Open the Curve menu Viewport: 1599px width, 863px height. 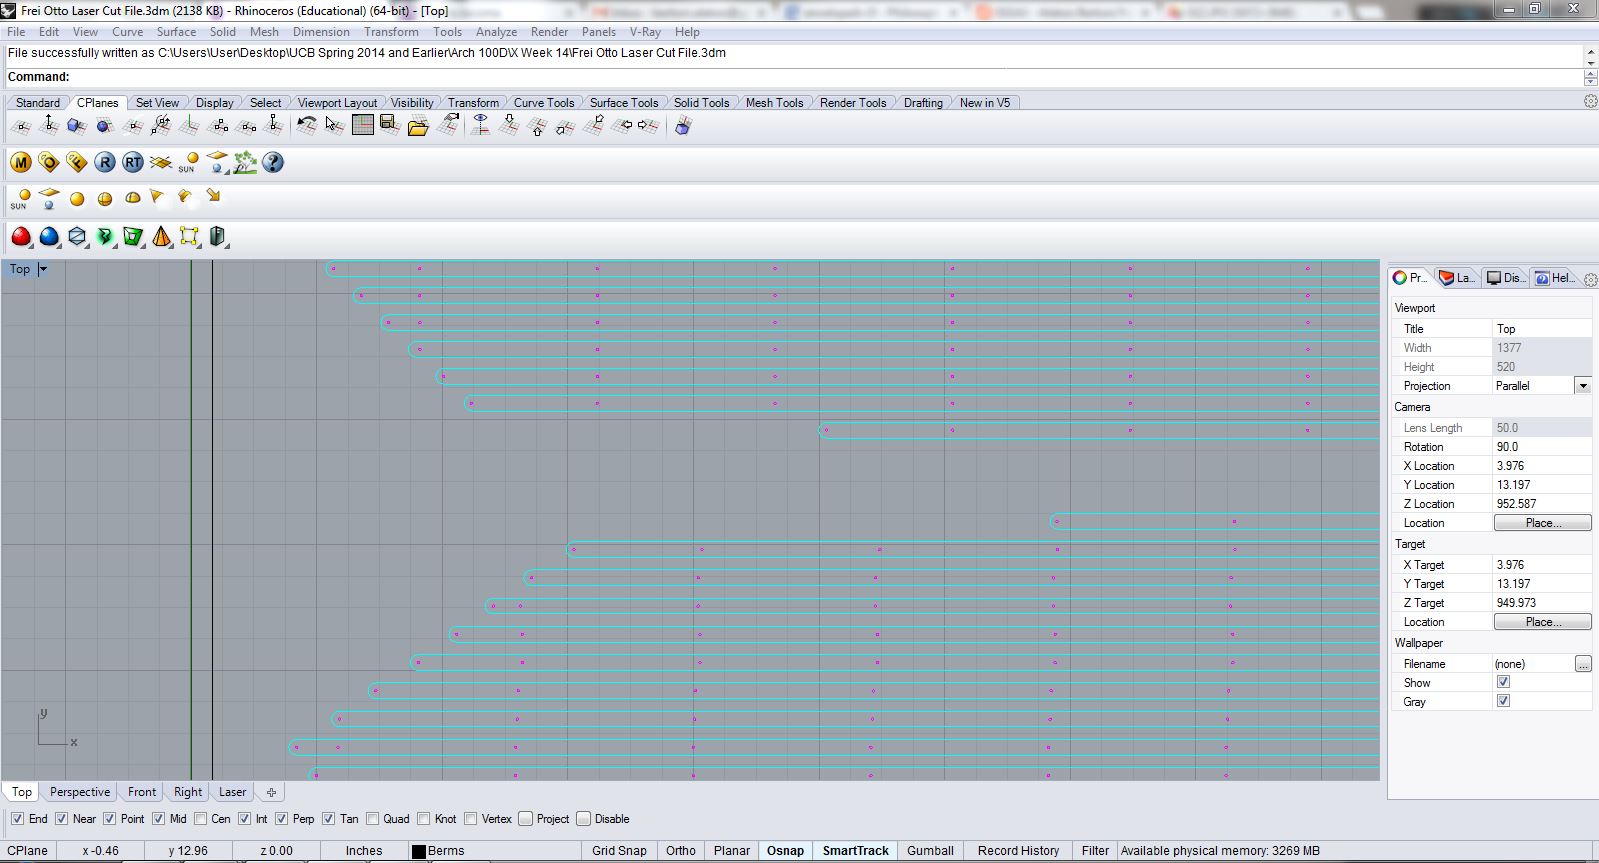pos(127,32)
